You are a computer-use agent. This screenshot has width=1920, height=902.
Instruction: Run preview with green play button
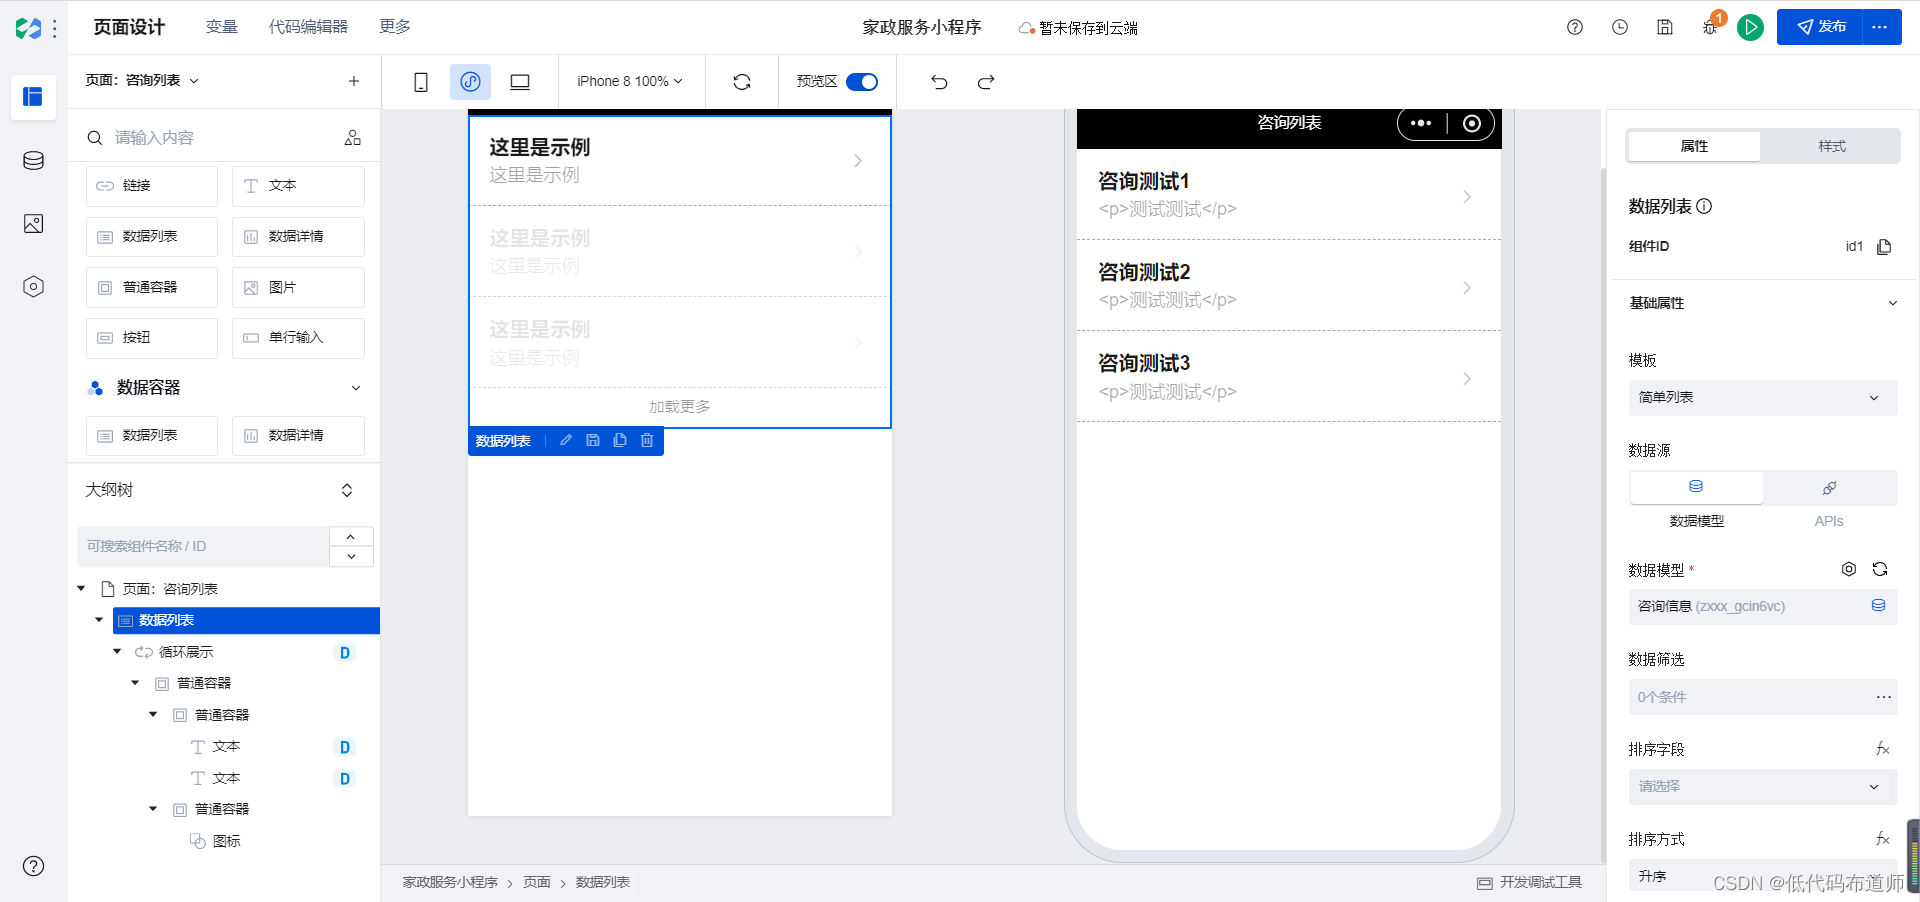(1750, 27)
